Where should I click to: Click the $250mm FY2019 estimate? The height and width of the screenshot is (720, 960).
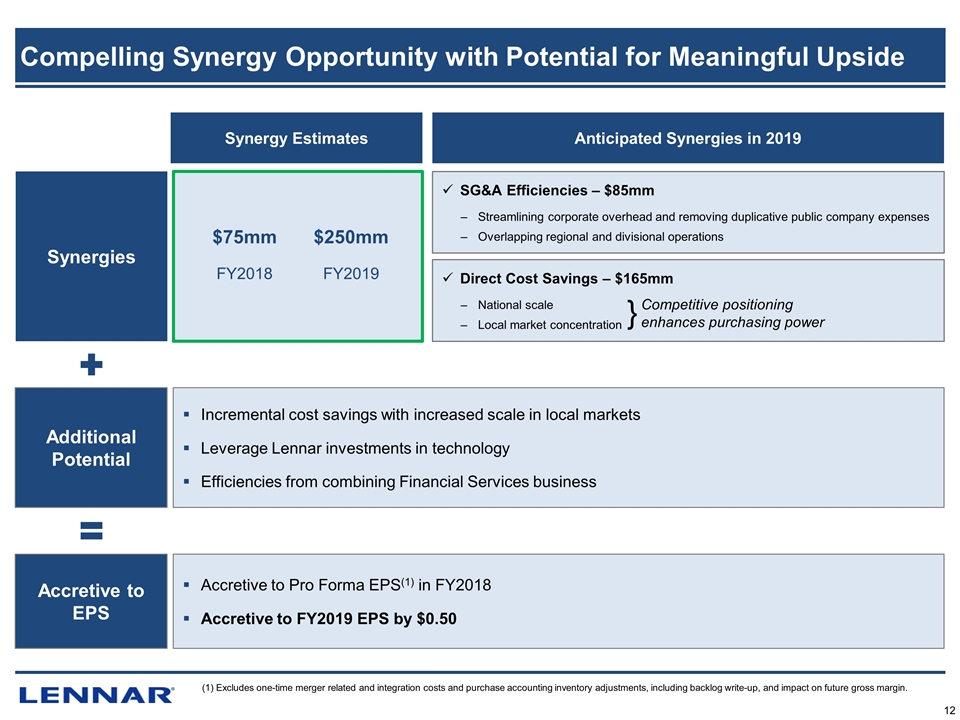click(350, 254)
